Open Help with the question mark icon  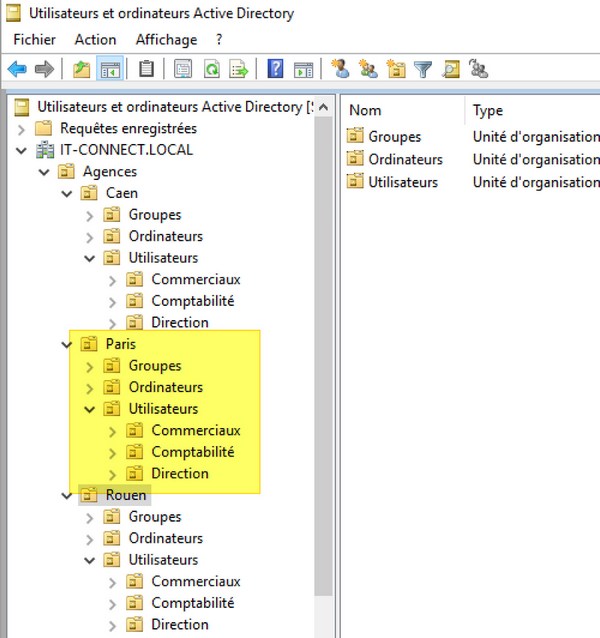(x=276, y=69)
